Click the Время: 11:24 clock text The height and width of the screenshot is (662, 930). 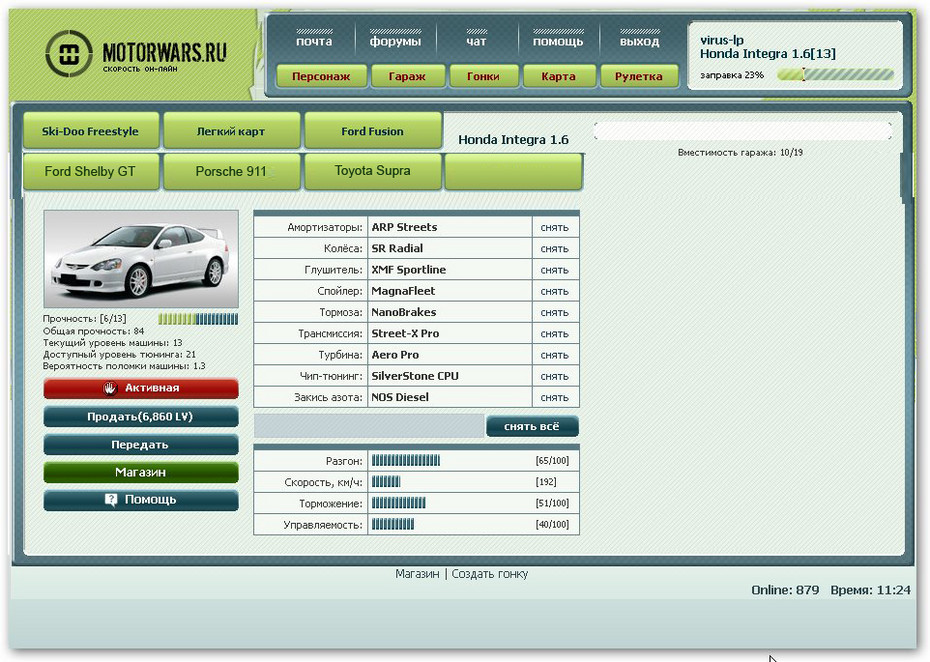870,590
